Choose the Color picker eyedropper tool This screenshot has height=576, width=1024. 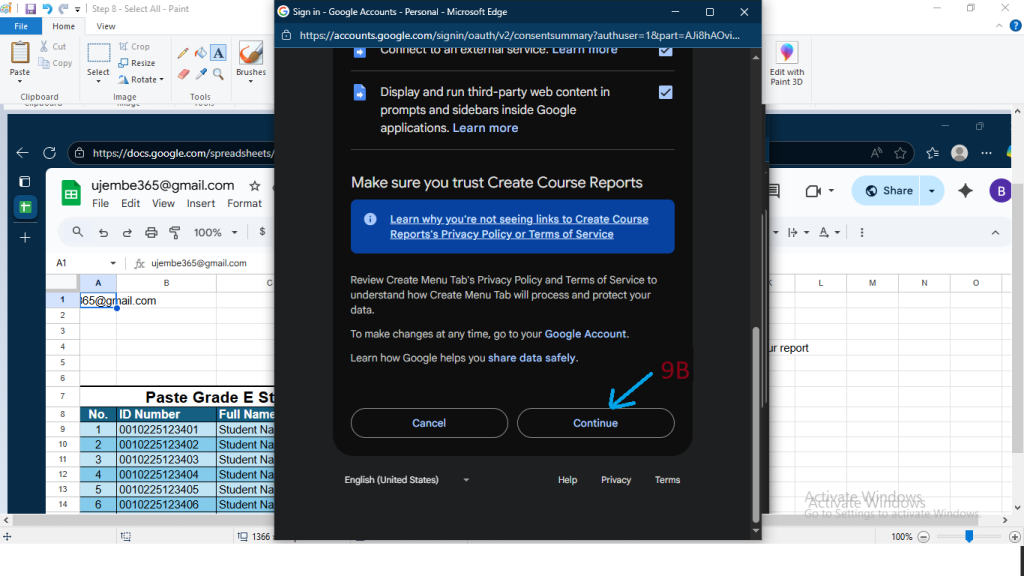coord(200,73)
